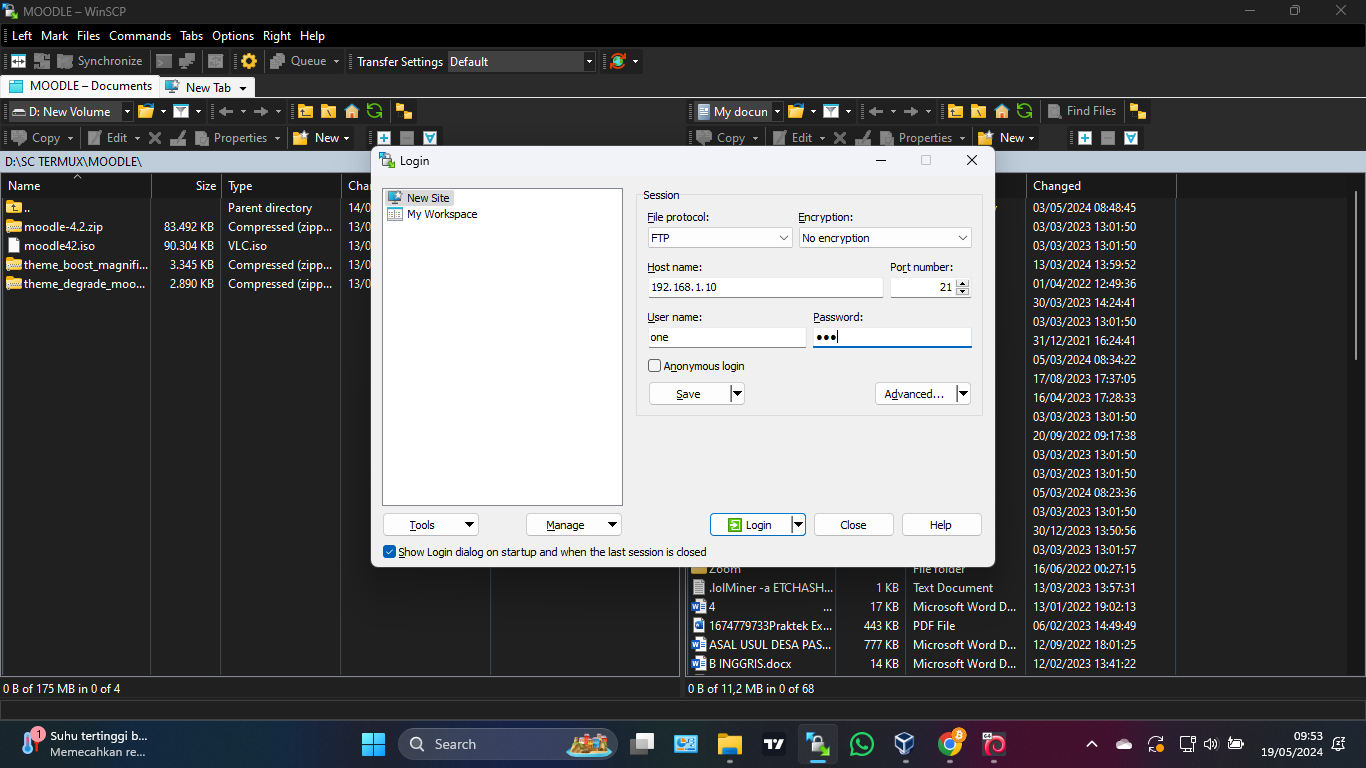The width and height of the screenshot is (1366, 768).
Task: Click left panel select-all check icon
Action: [x=429, y=138]
